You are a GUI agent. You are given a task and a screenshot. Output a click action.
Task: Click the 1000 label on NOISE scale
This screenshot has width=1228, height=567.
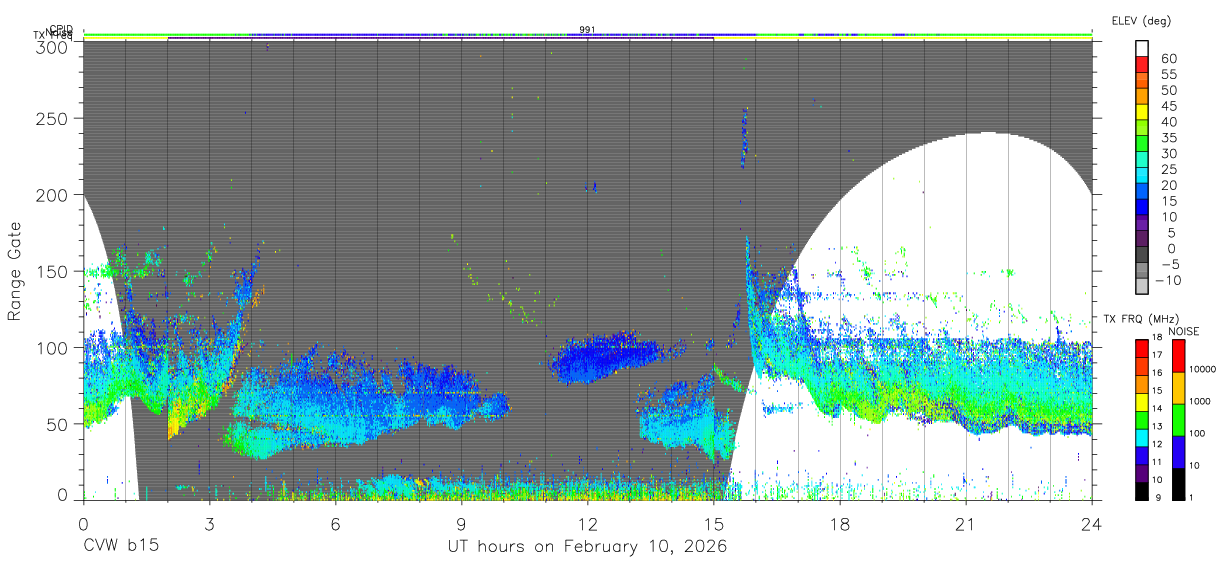(1200, 401)
